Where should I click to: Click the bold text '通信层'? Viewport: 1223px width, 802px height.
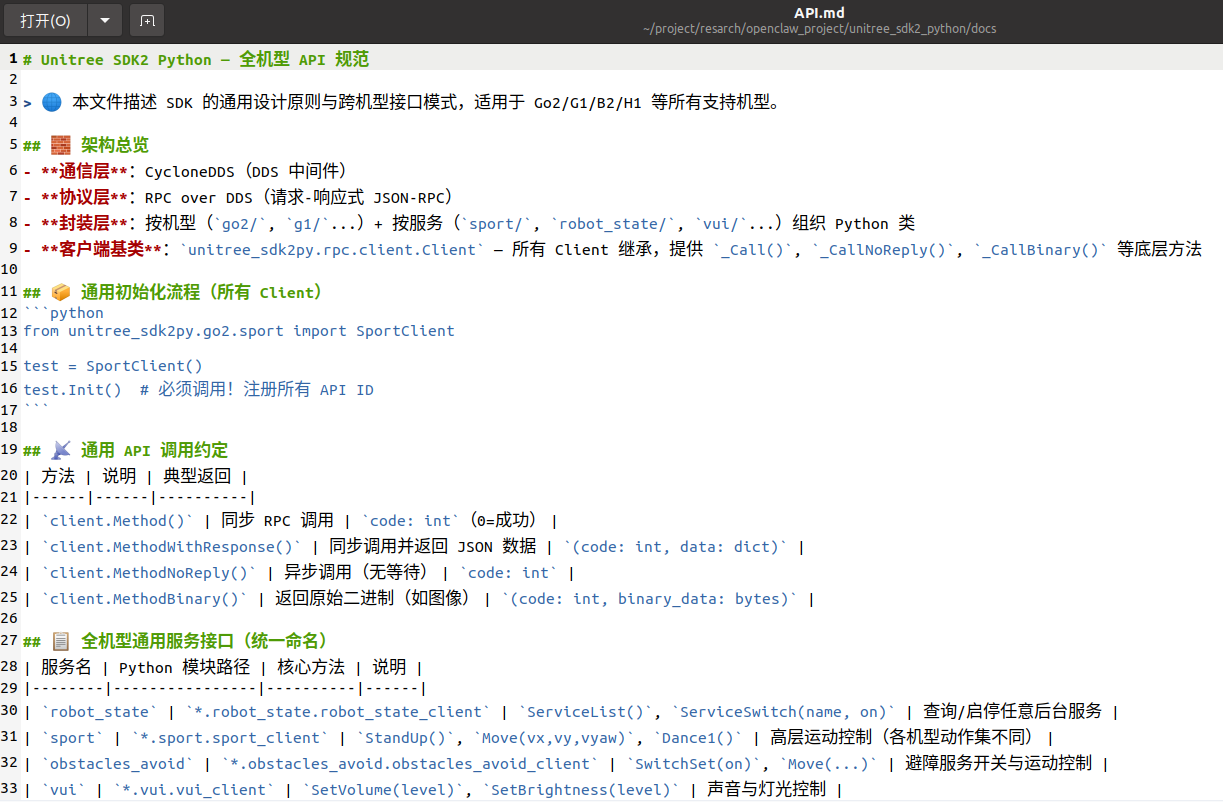(x=84, y=171)
